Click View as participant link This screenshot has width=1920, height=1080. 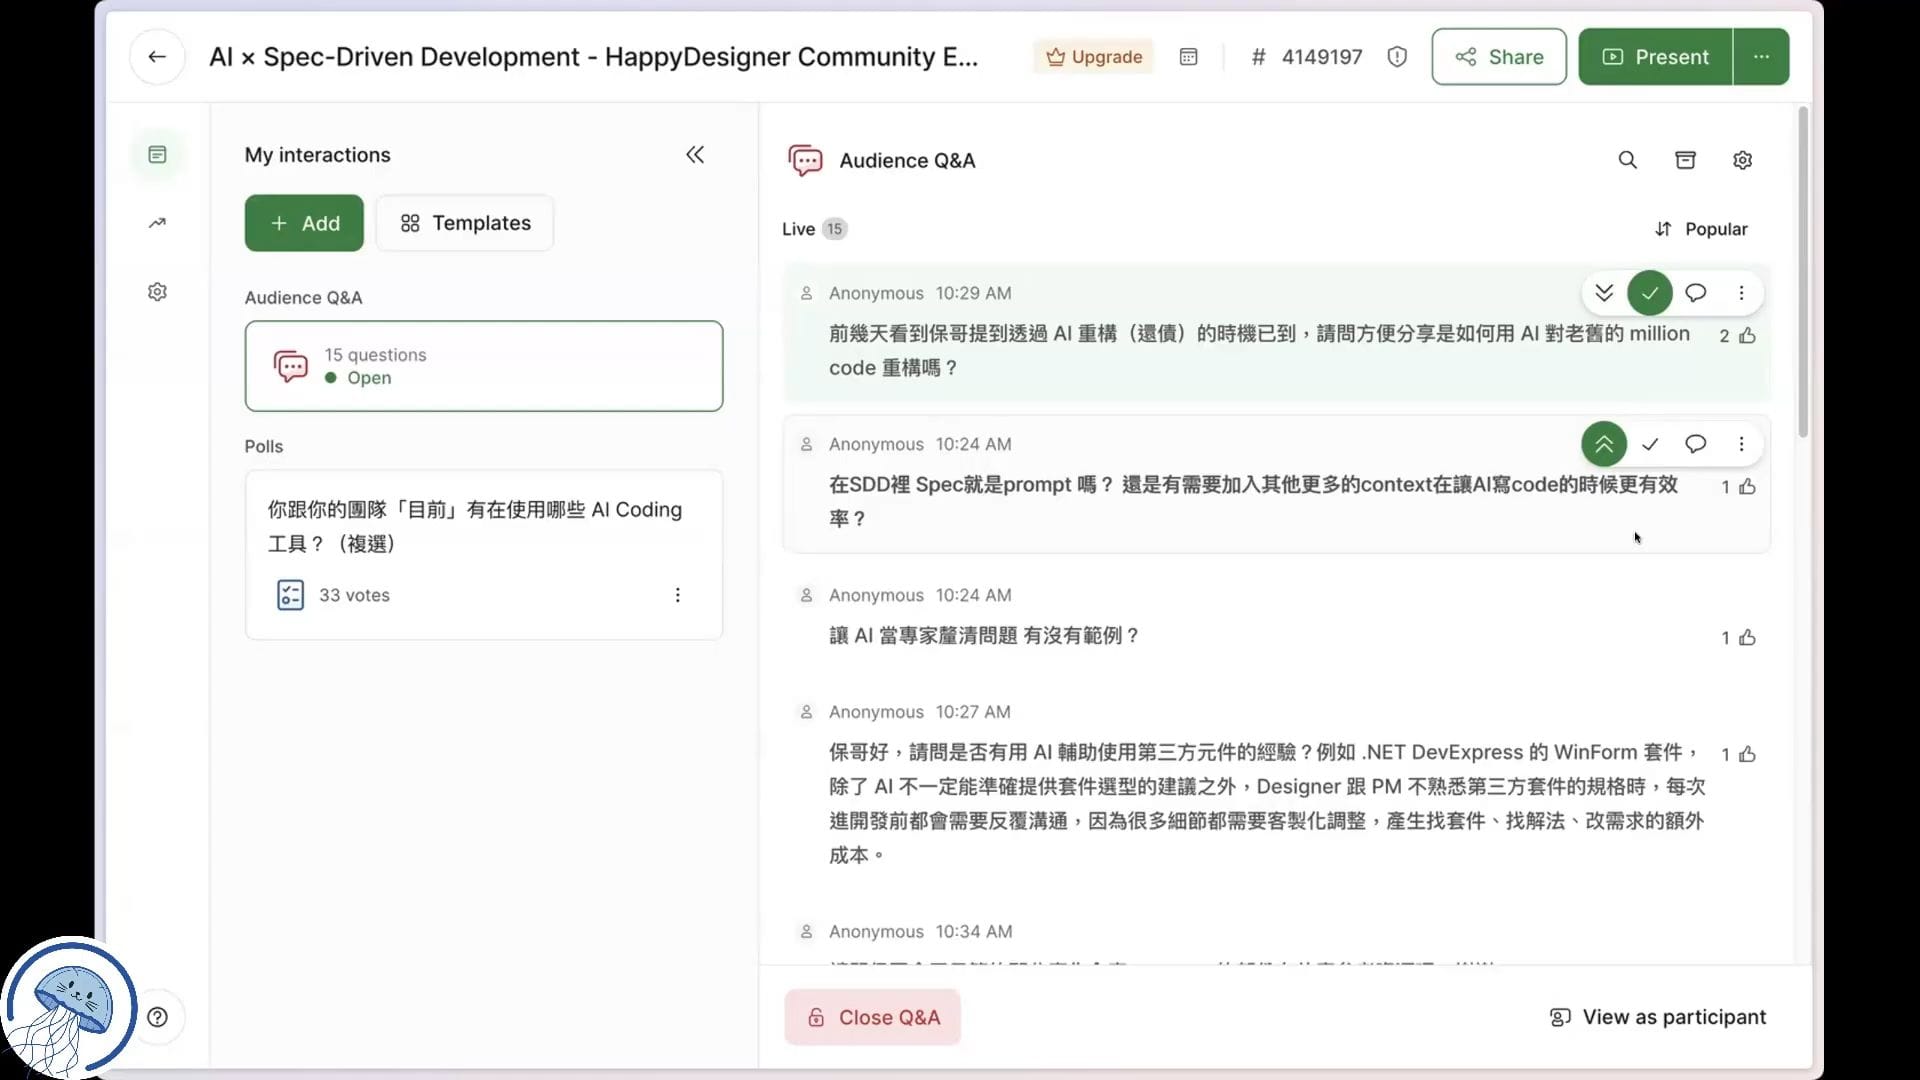click(x=1657, y=1017)
